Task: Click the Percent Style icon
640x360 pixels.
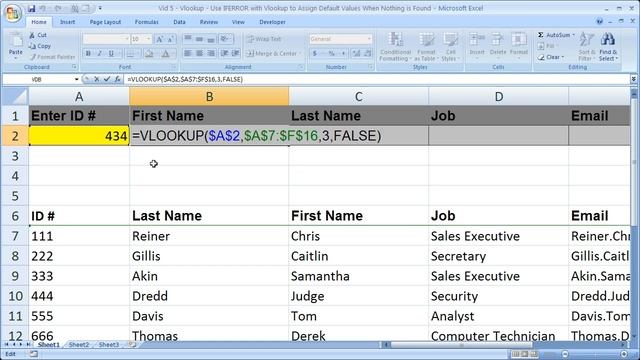Action: tap(331, 53)
